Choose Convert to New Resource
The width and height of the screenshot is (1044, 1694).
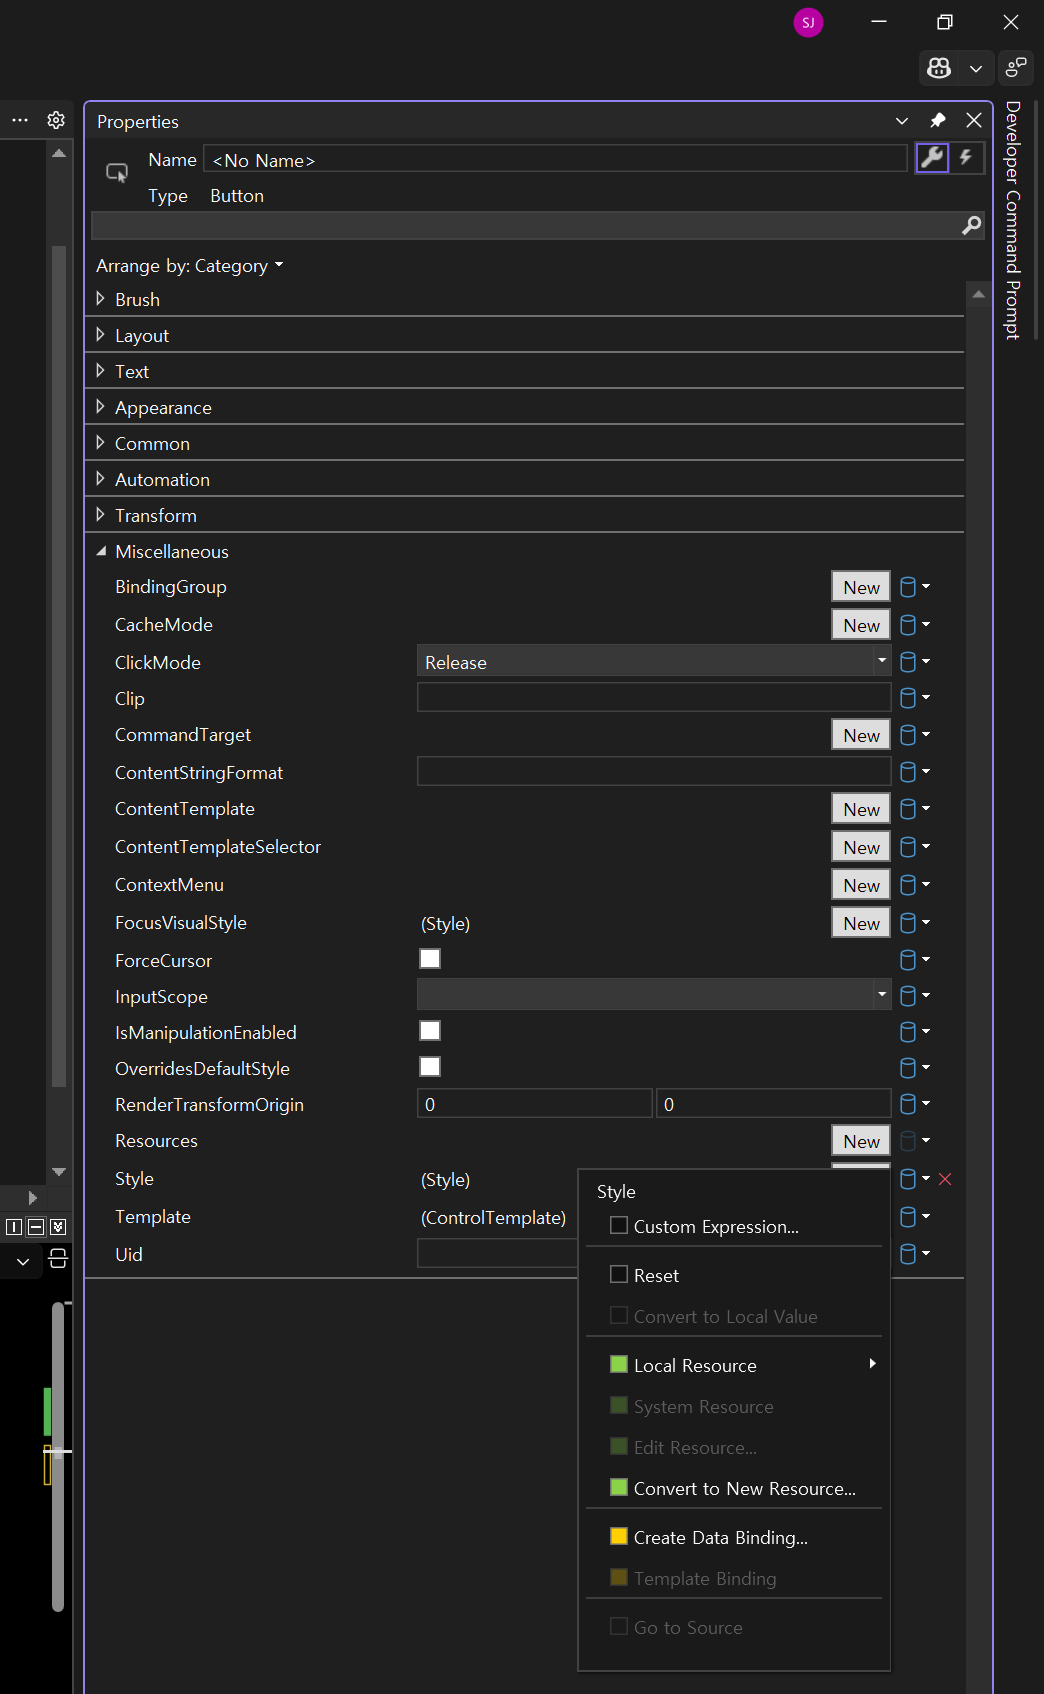pos(734,1488)
